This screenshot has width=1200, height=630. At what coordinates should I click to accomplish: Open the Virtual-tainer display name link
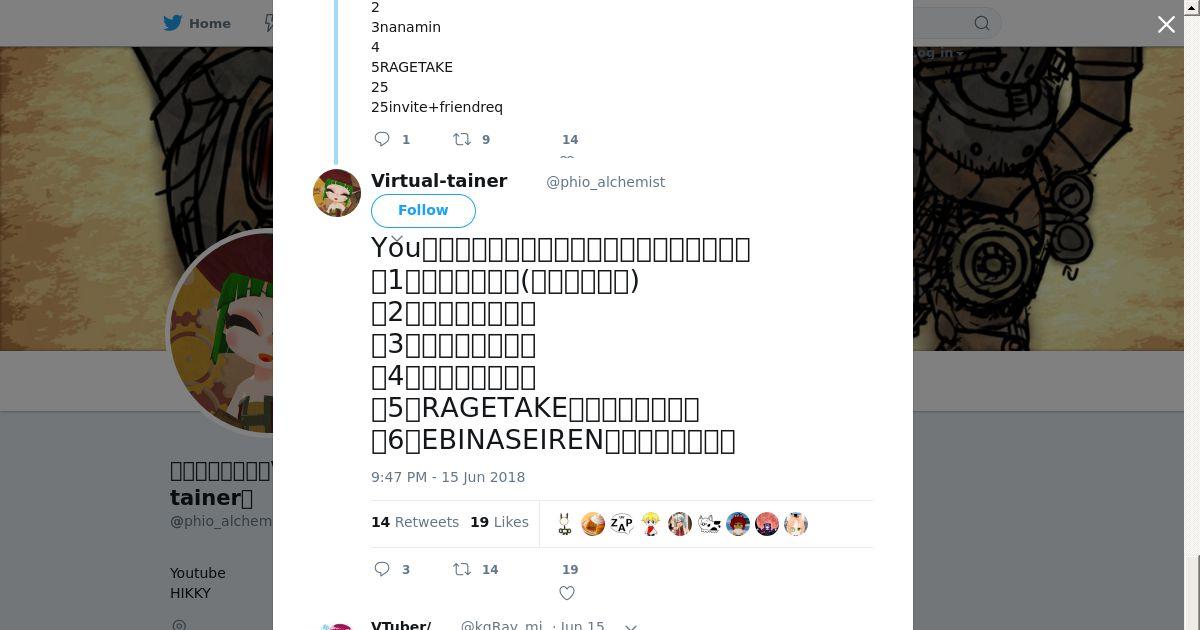pos(439,181)
